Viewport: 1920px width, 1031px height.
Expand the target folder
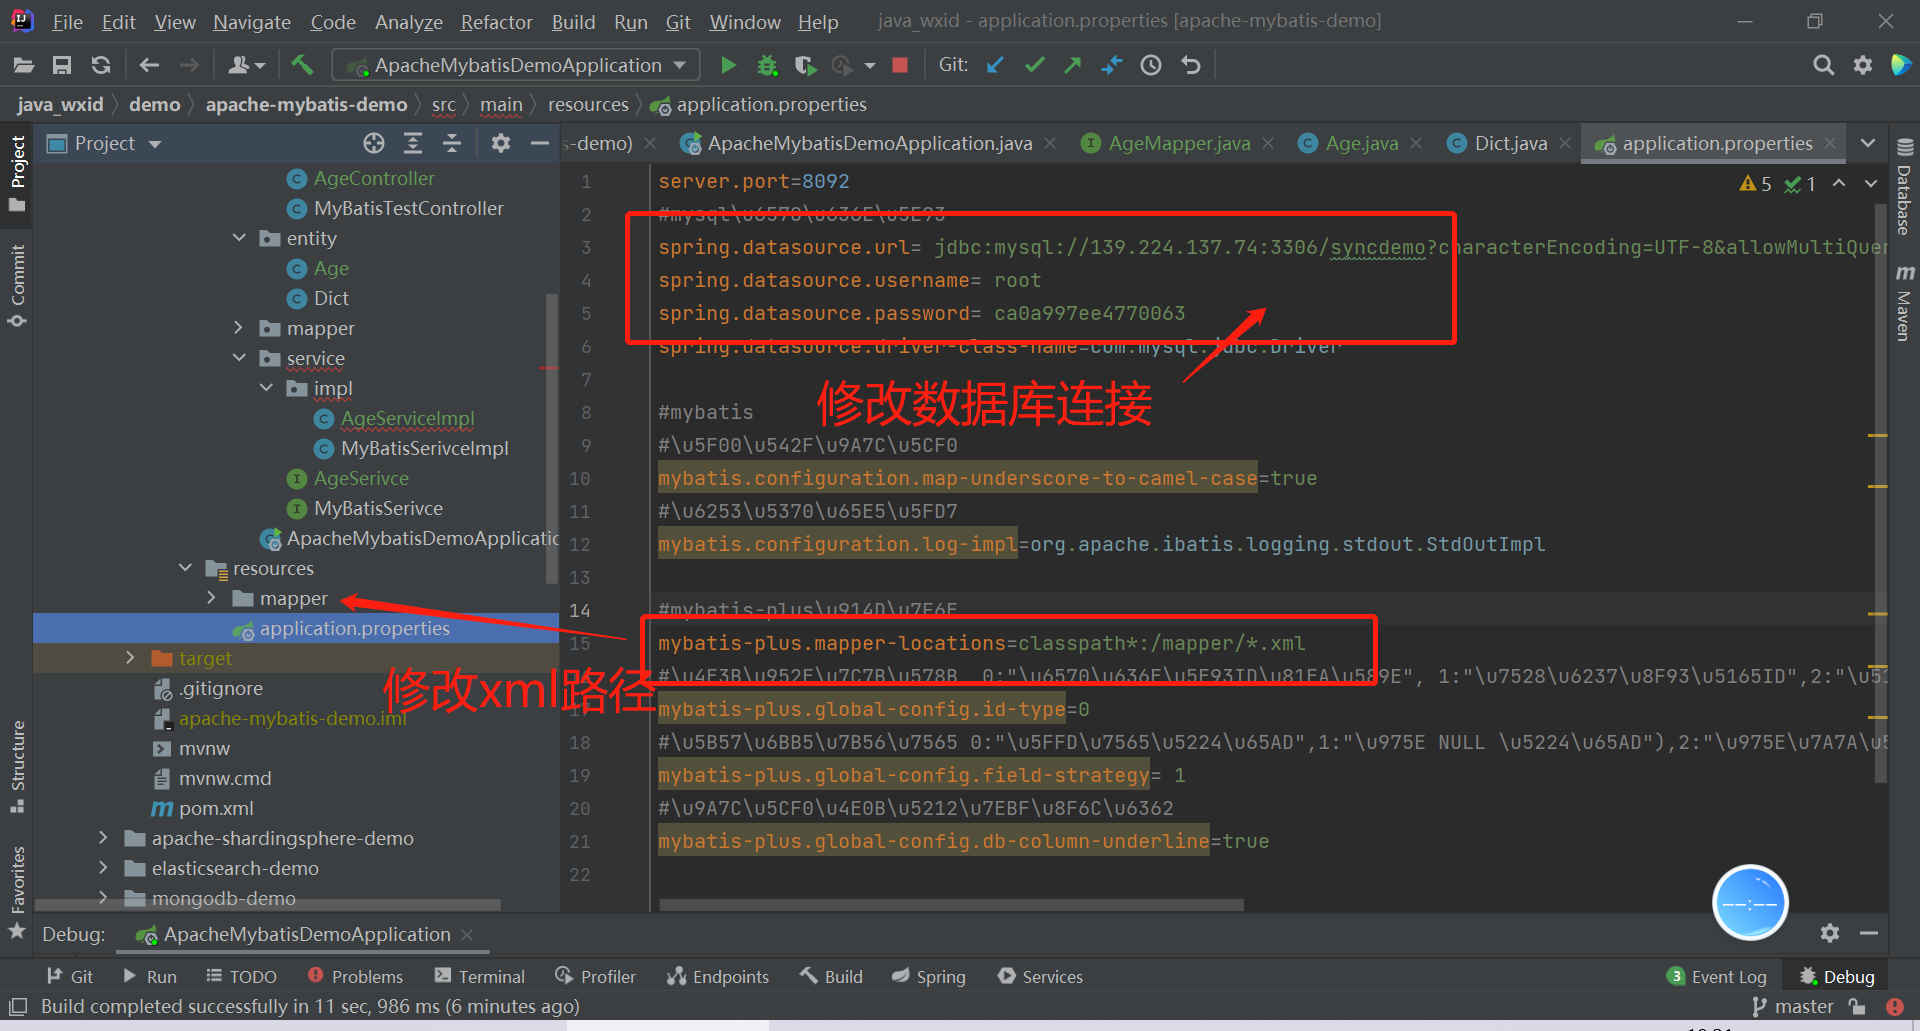(130, 658)
